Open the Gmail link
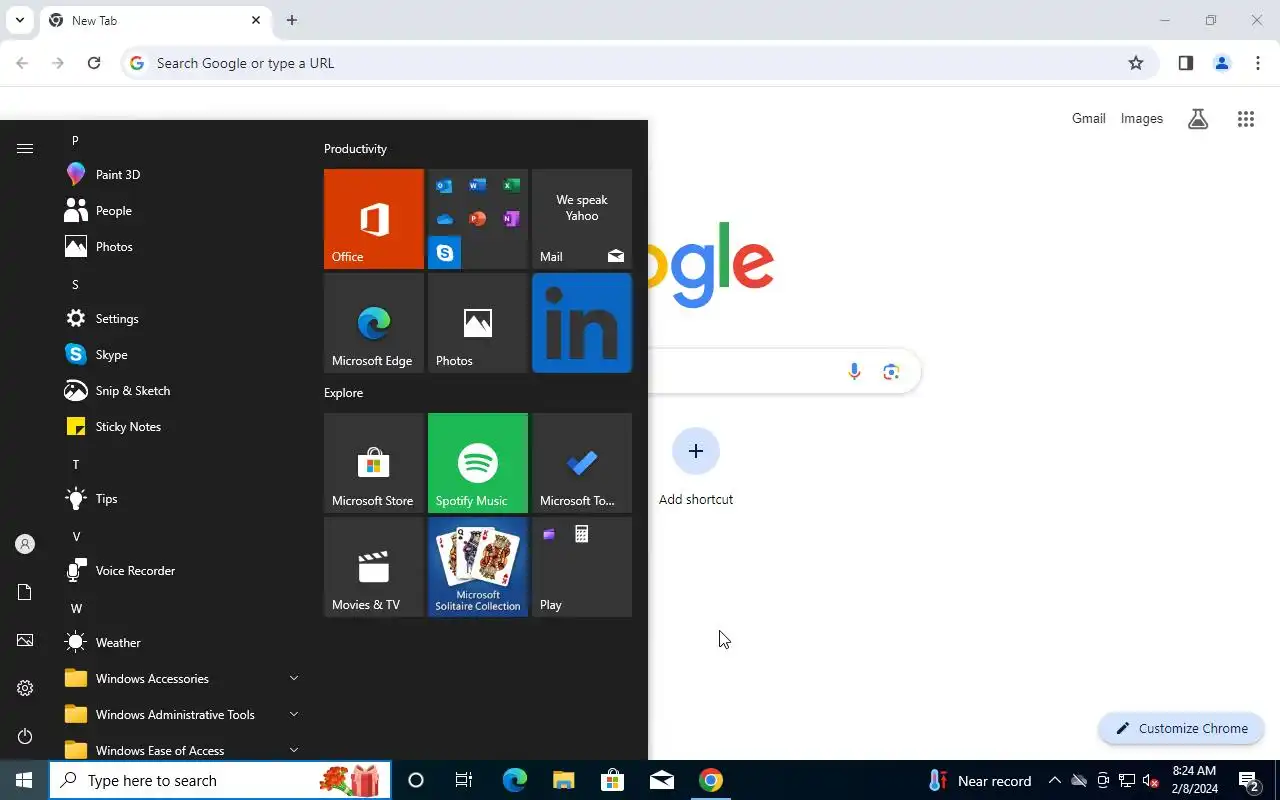 tap(1089, 119)
